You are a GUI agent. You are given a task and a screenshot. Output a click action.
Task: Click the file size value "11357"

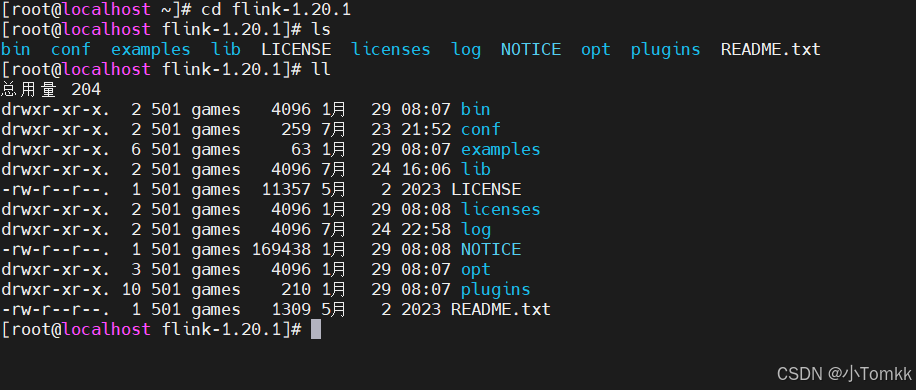pyautogui.click(x=286, y=189)
